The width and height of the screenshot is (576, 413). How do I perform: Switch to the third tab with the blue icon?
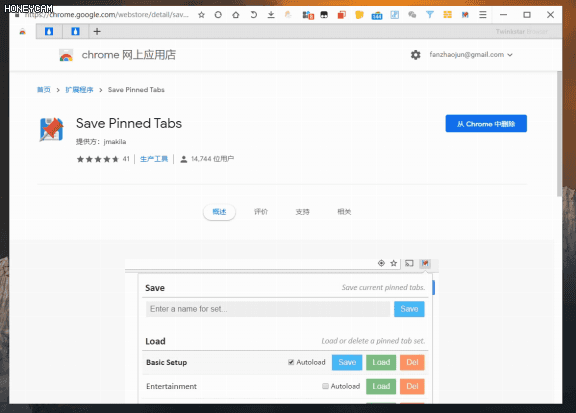tap(75, 32)
